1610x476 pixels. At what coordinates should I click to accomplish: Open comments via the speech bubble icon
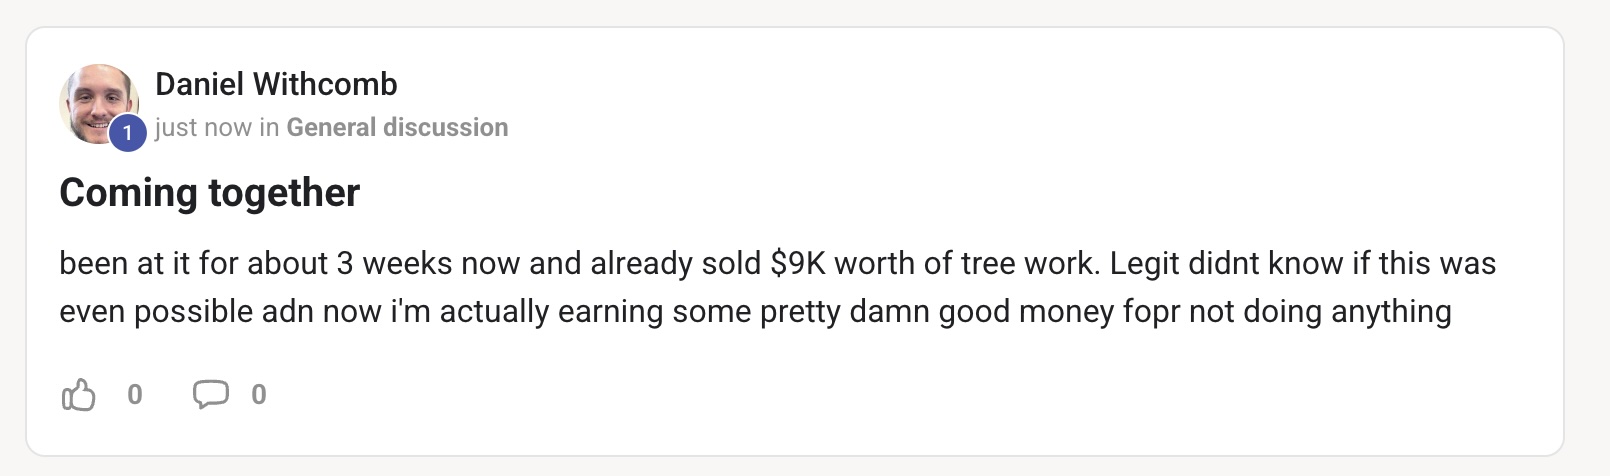coord(210,394)
